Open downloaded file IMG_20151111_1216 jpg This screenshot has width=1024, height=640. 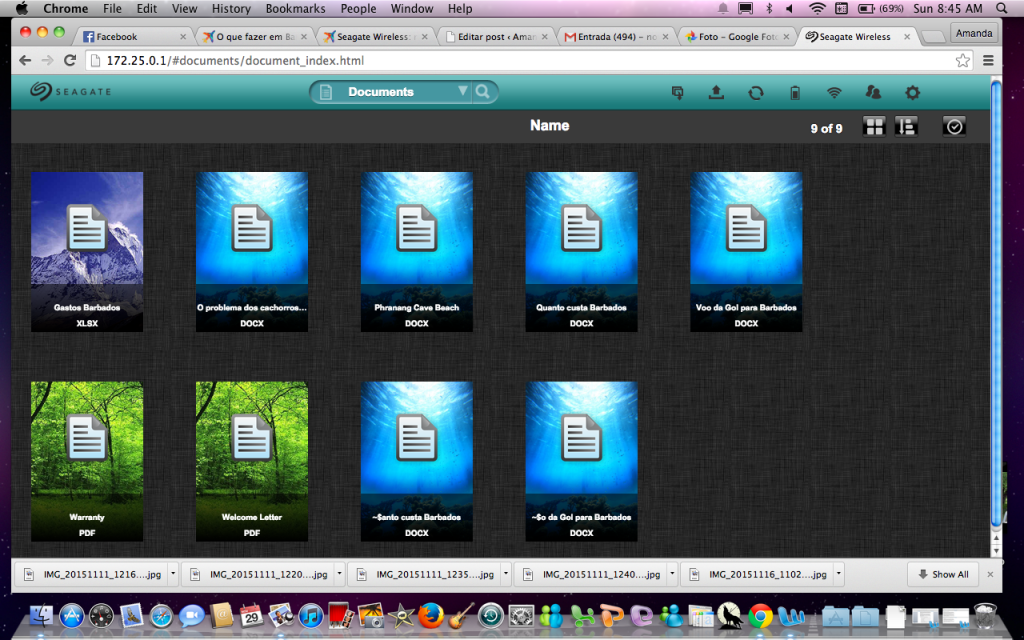92,574
